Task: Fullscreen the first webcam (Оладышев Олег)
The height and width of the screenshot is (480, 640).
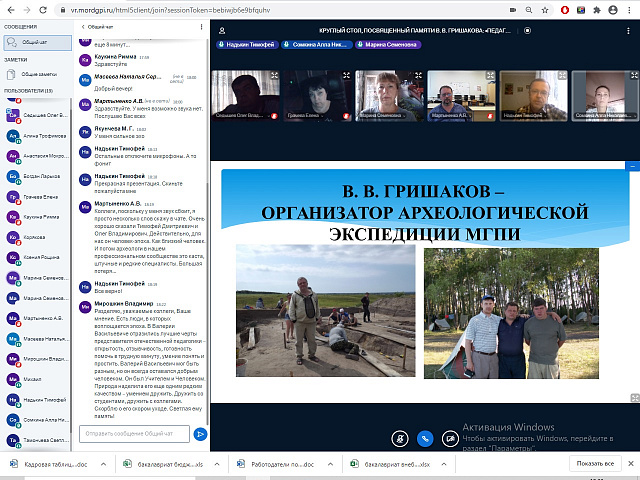Action: tap(274, 76)
